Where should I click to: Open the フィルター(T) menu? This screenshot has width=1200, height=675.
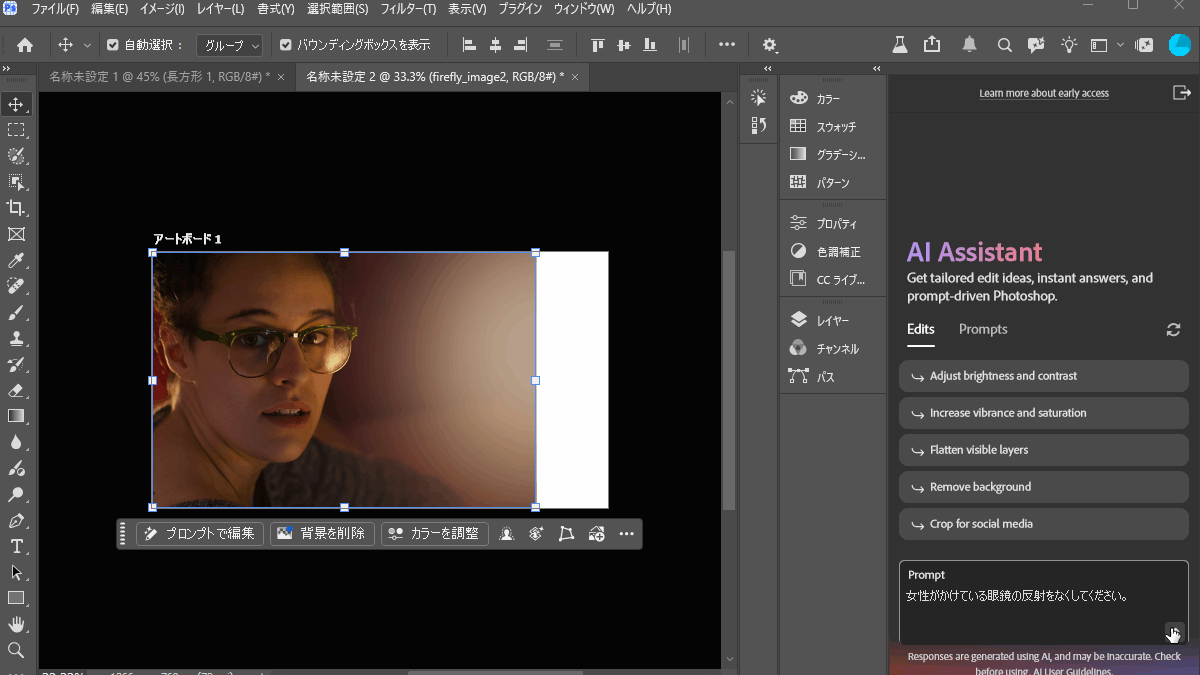pos(408,9)
